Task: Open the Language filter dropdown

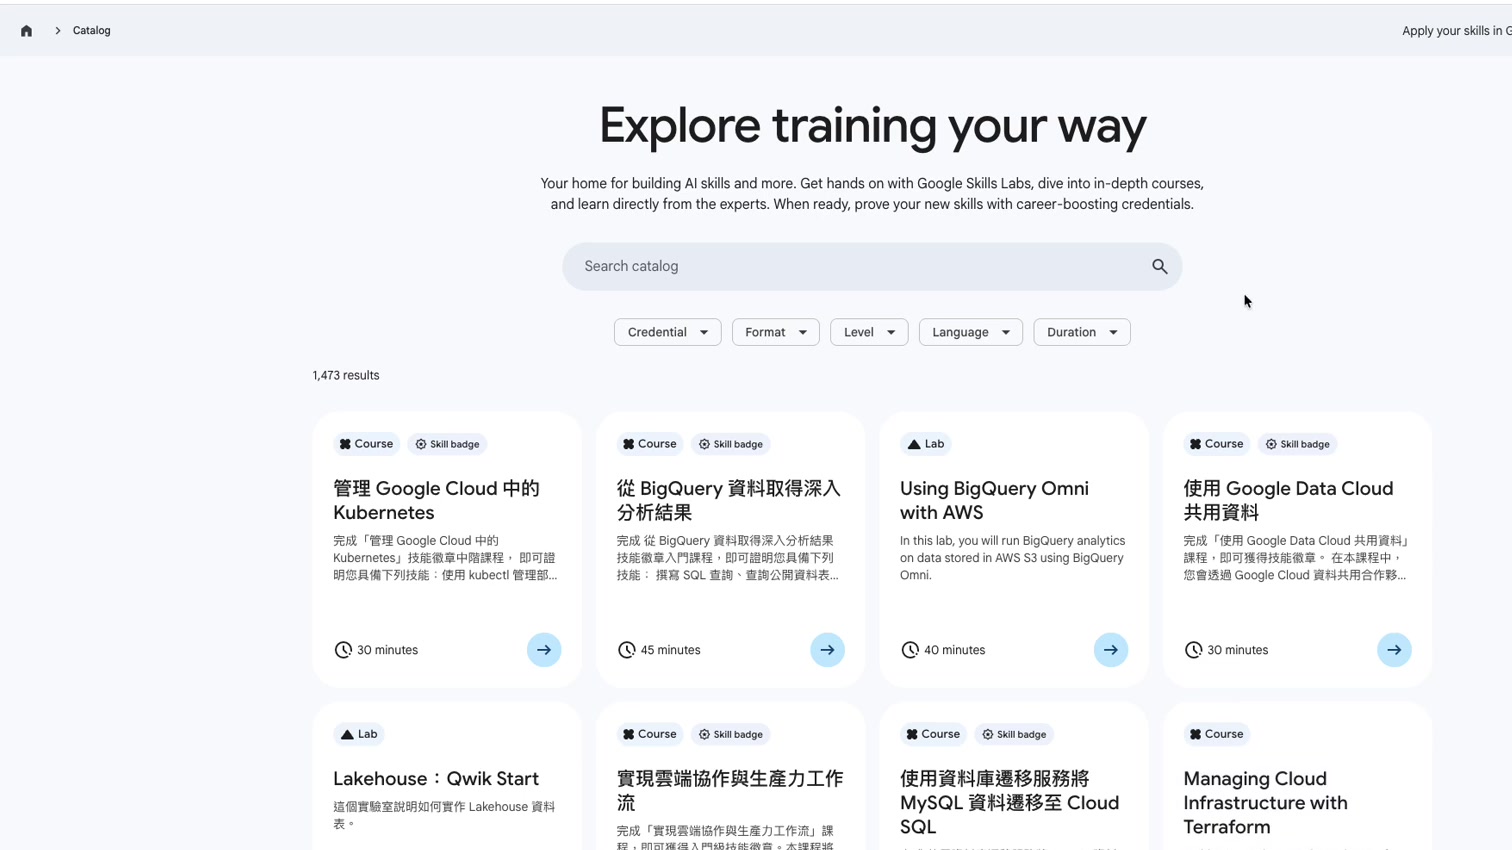Action: tap(970, 332)
